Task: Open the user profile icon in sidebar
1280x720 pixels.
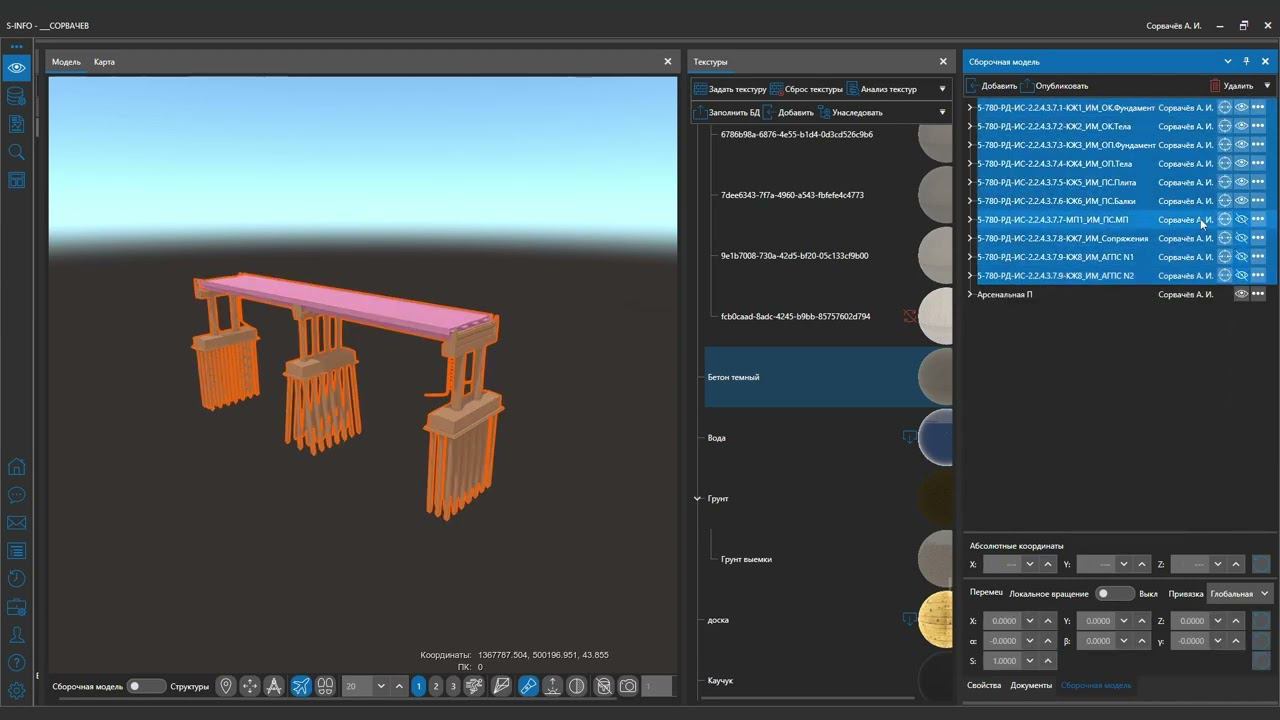Action: [x=16, y=635]
